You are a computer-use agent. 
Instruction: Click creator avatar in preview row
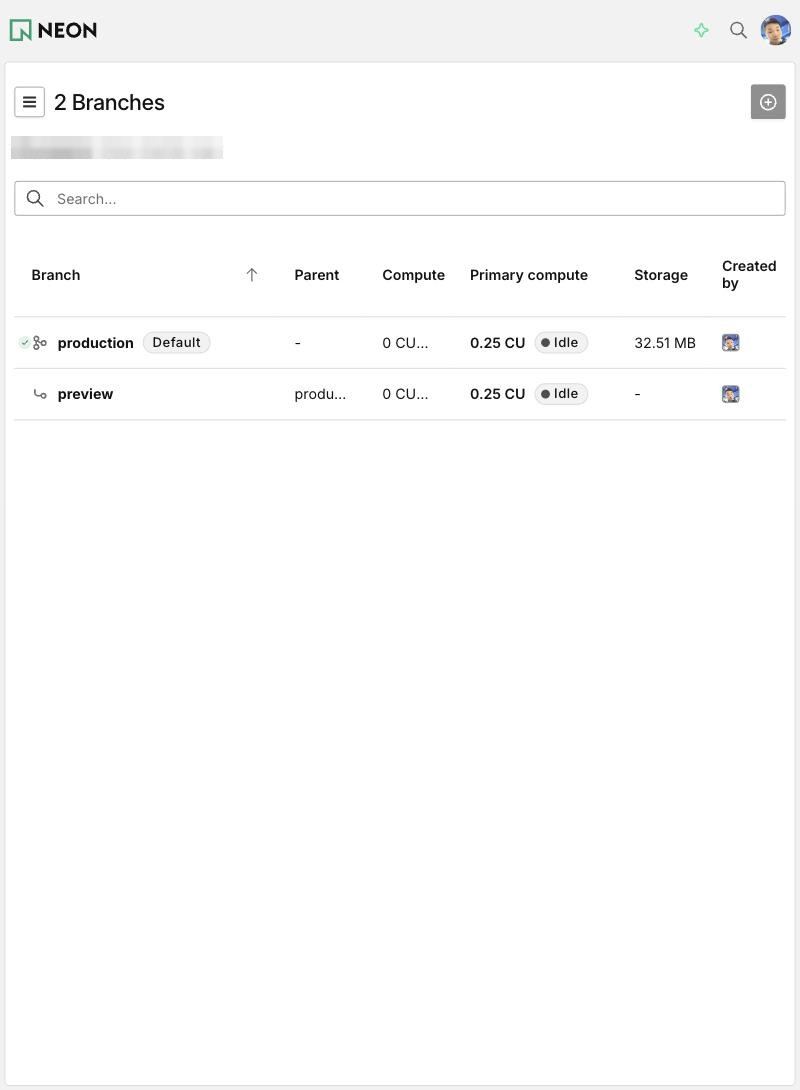(x=730, y=394)
